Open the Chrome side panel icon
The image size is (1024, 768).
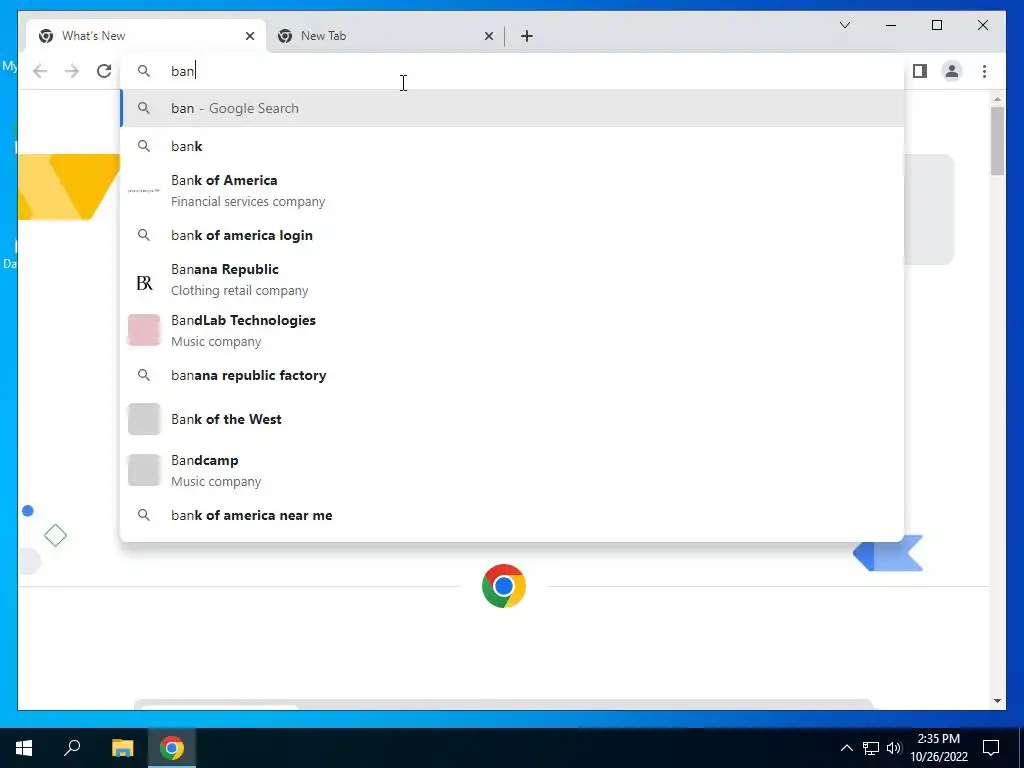pyautogui.click(x=920, y=71)
